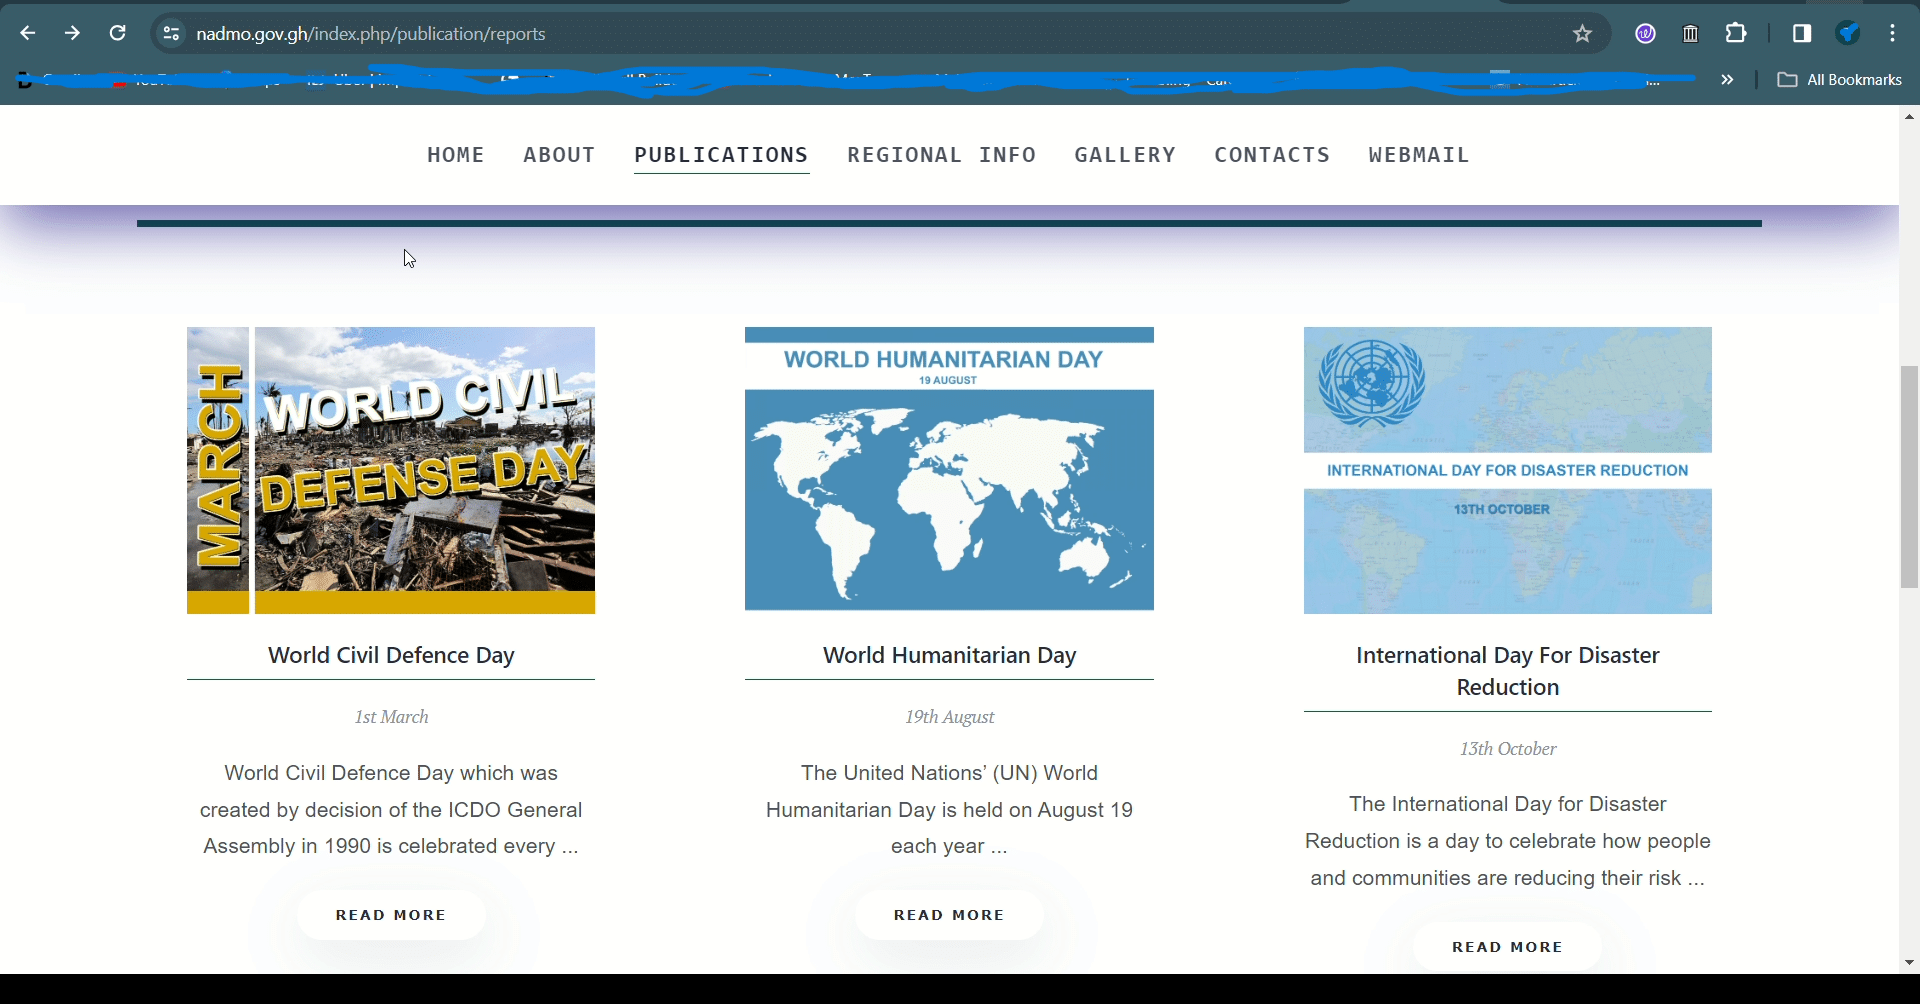
Task: Open the PUBLICATIONS menu
Action: [x=721, y=155]
